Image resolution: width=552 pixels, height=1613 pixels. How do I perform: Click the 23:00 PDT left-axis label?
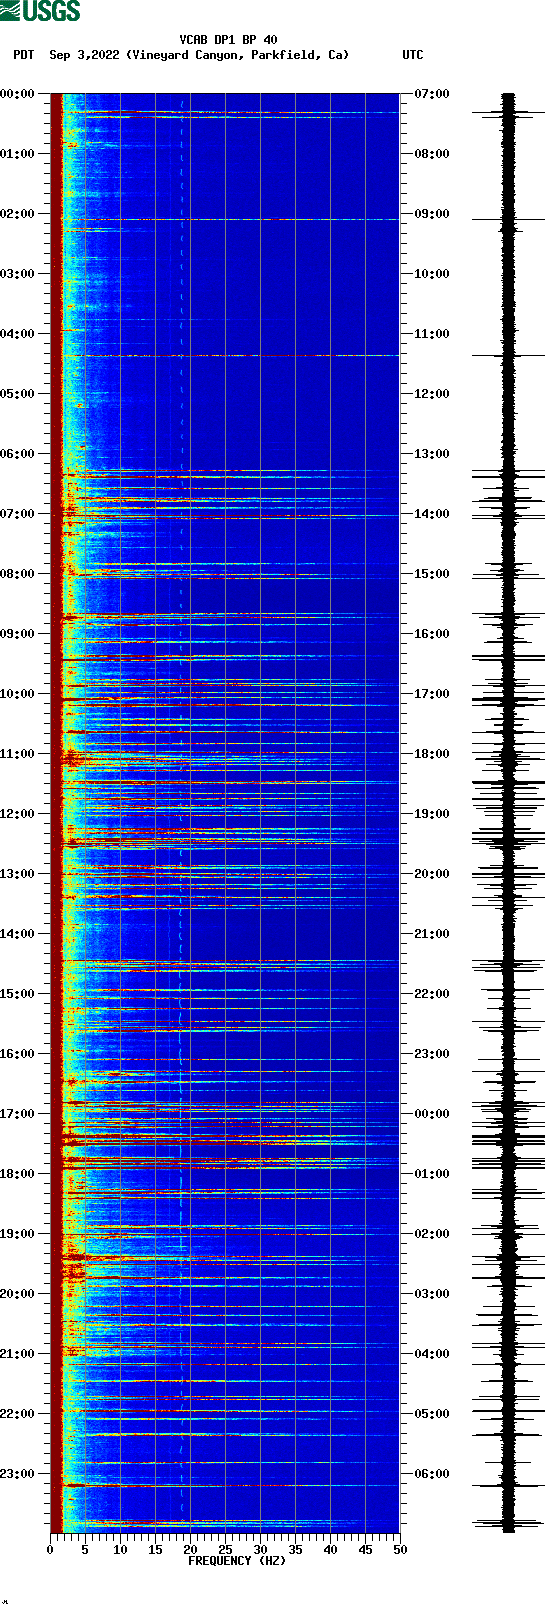click(x=18, y=1474)
